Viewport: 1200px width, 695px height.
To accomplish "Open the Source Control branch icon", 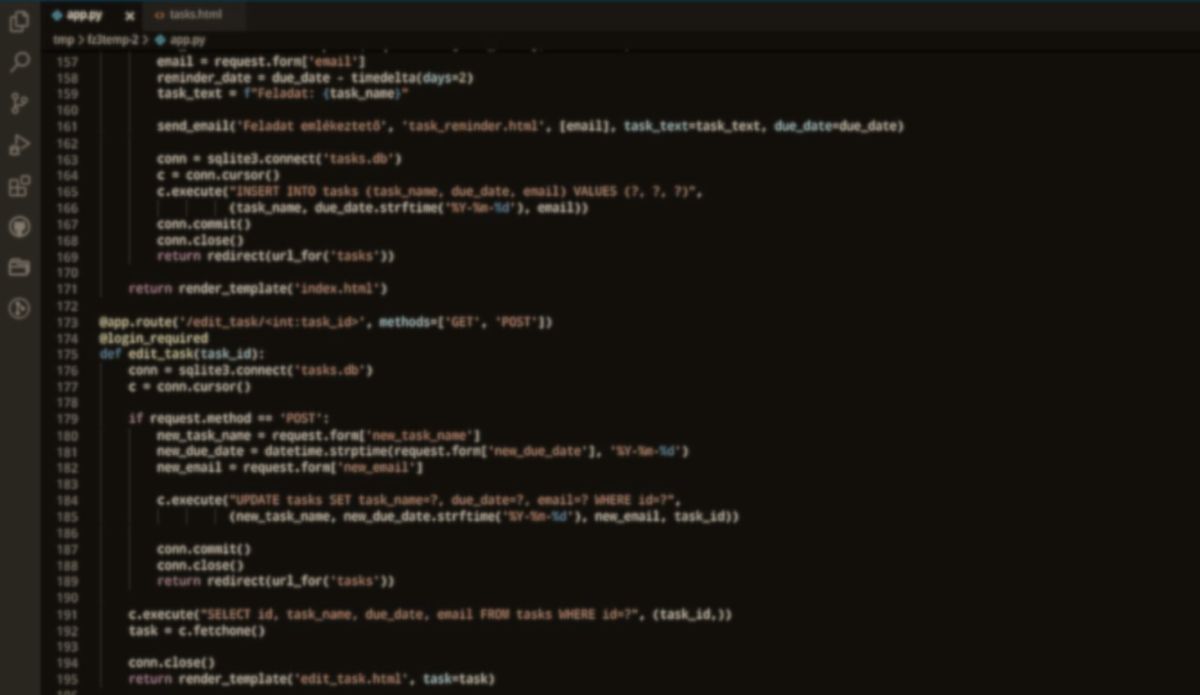I will click(x=19, y=104).
